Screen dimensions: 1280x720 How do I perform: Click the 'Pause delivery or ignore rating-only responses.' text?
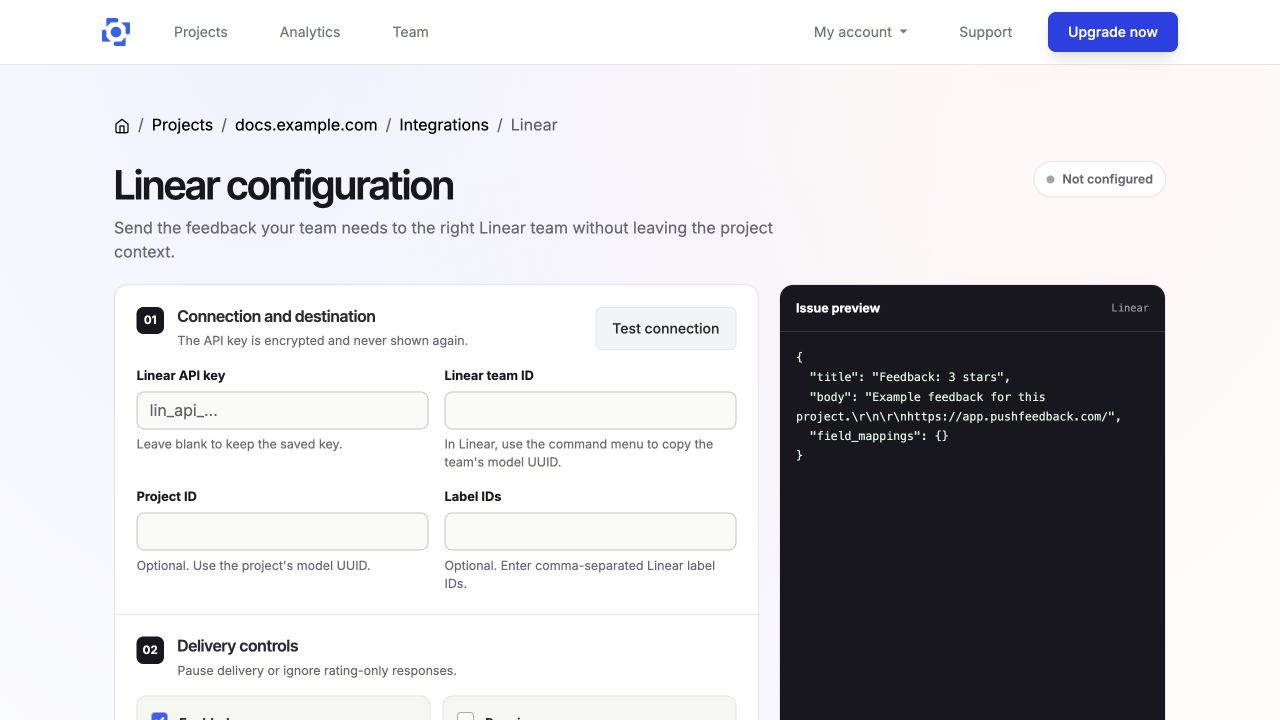317,670
